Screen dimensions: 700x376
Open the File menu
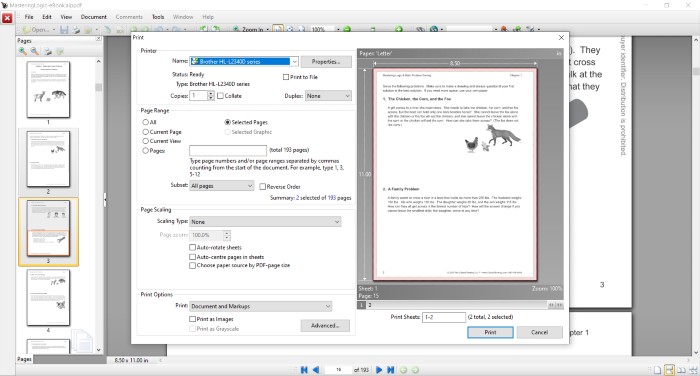29,17
